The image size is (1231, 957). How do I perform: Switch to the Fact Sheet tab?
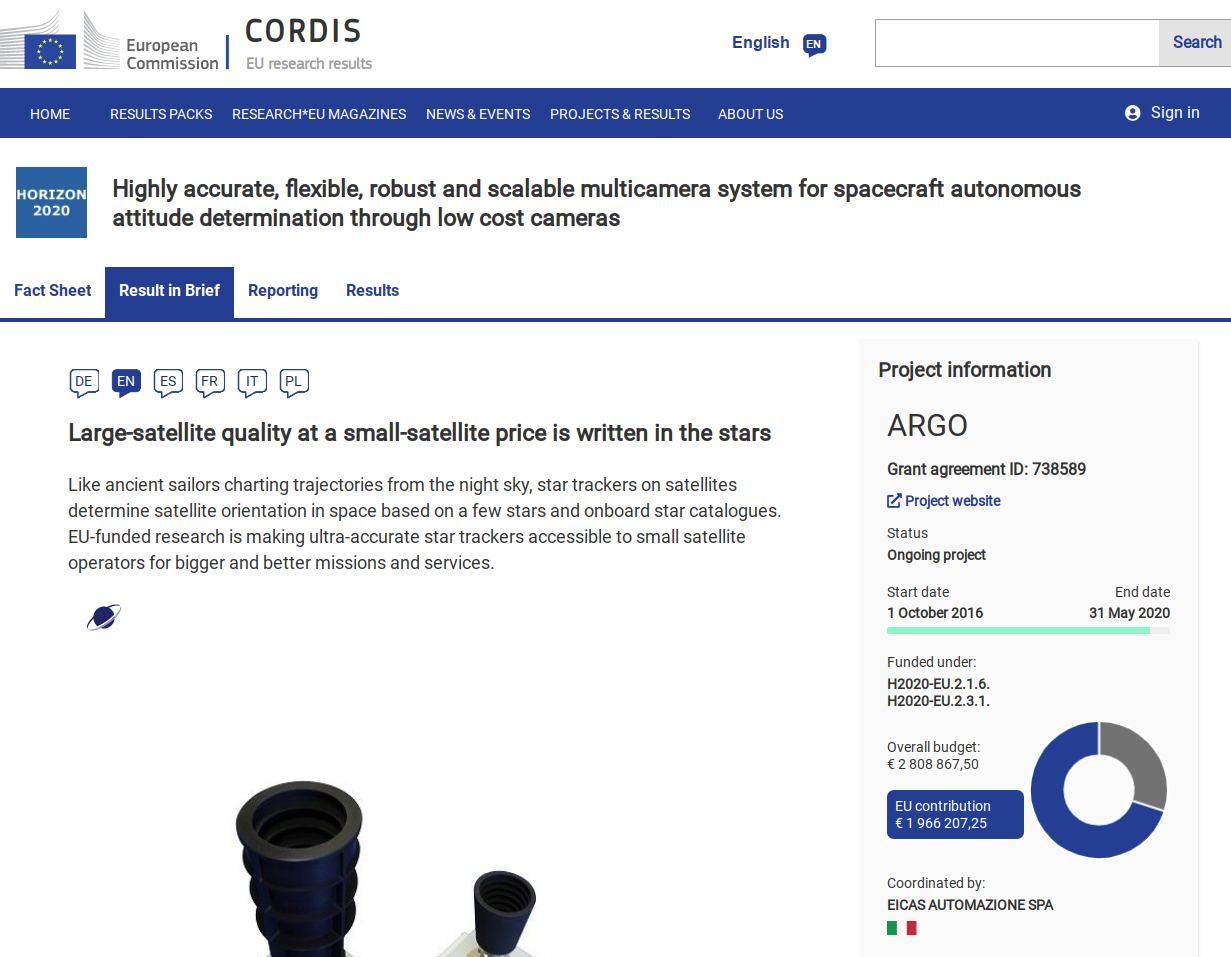pos(52,291)
